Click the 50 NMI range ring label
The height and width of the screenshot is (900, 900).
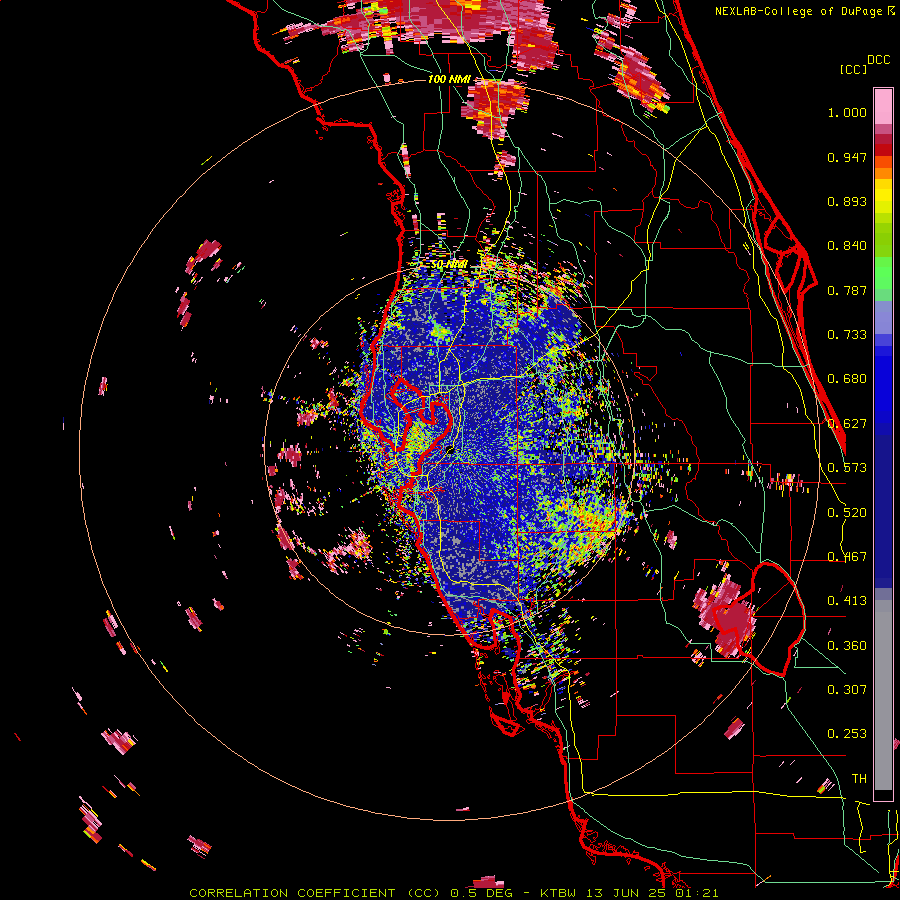click(x=449, y=265)
